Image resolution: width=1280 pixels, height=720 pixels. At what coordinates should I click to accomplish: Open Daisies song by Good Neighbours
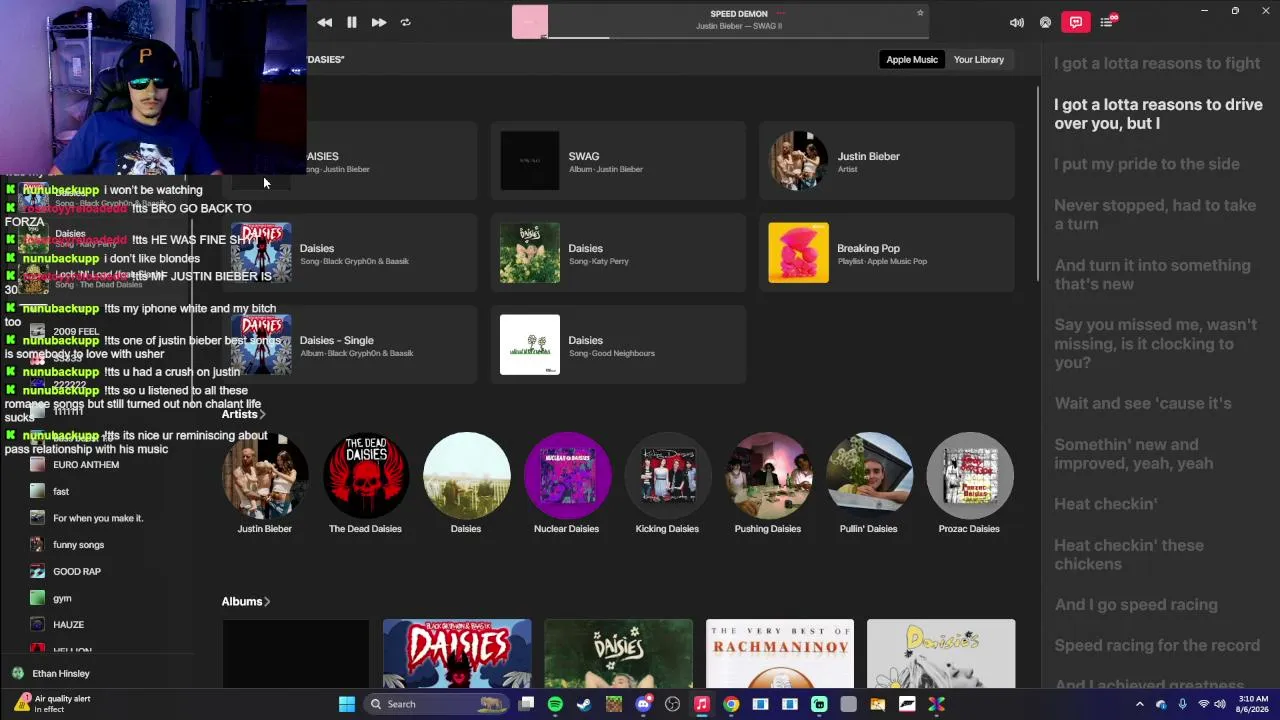point(618,345)
